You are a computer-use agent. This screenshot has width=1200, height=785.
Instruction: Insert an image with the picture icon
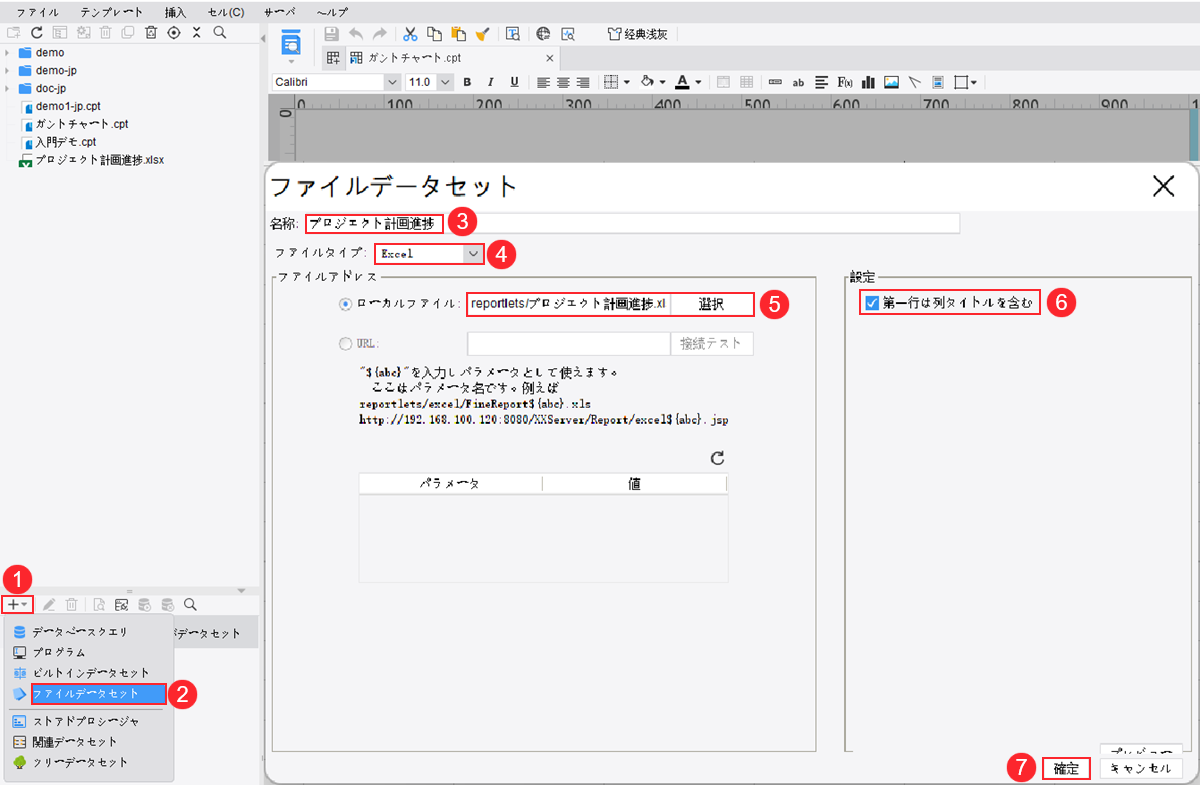pos(891,82)
